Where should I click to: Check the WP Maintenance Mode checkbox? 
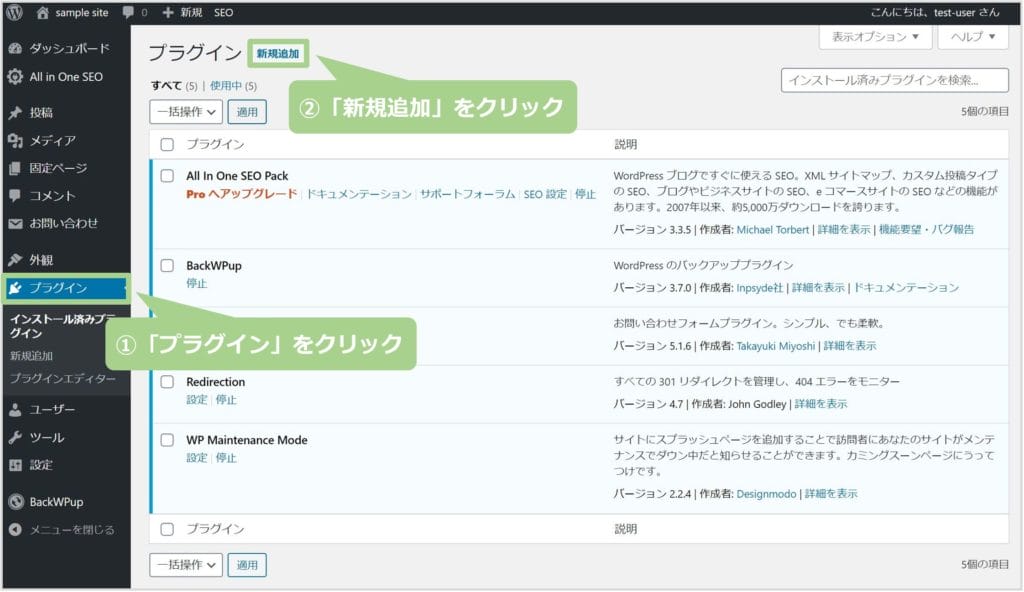167,440
